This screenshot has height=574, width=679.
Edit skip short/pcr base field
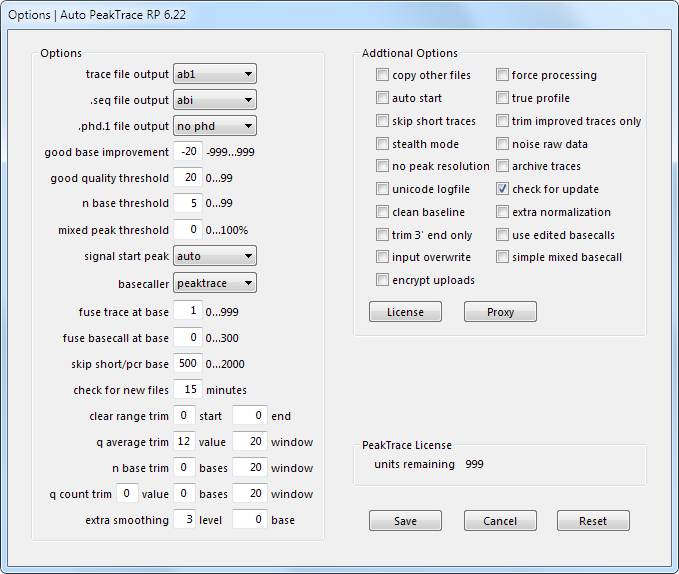tap(188, 363)
